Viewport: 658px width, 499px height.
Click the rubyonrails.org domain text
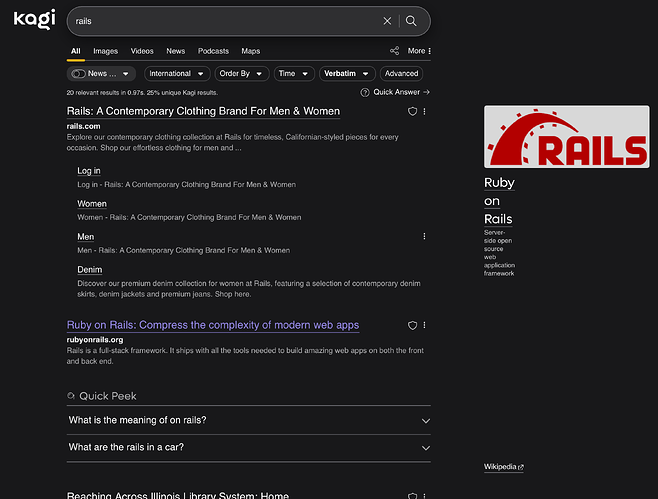(x=95, y=340)
